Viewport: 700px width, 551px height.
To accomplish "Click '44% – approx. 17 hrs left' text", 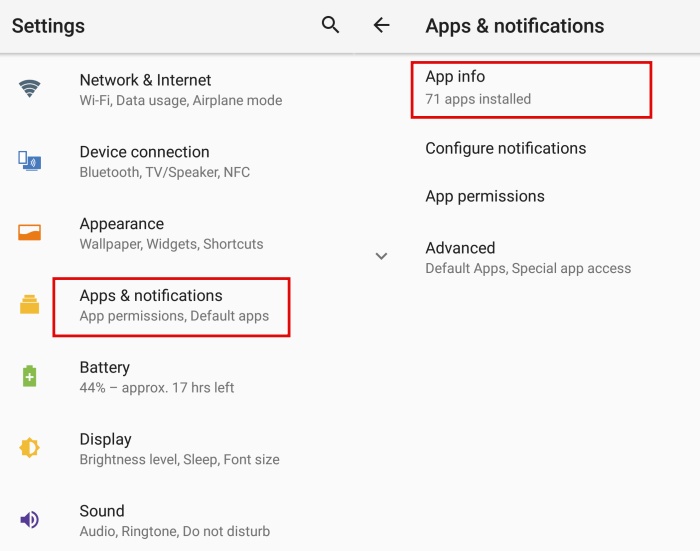I will (x=157, y=387).
